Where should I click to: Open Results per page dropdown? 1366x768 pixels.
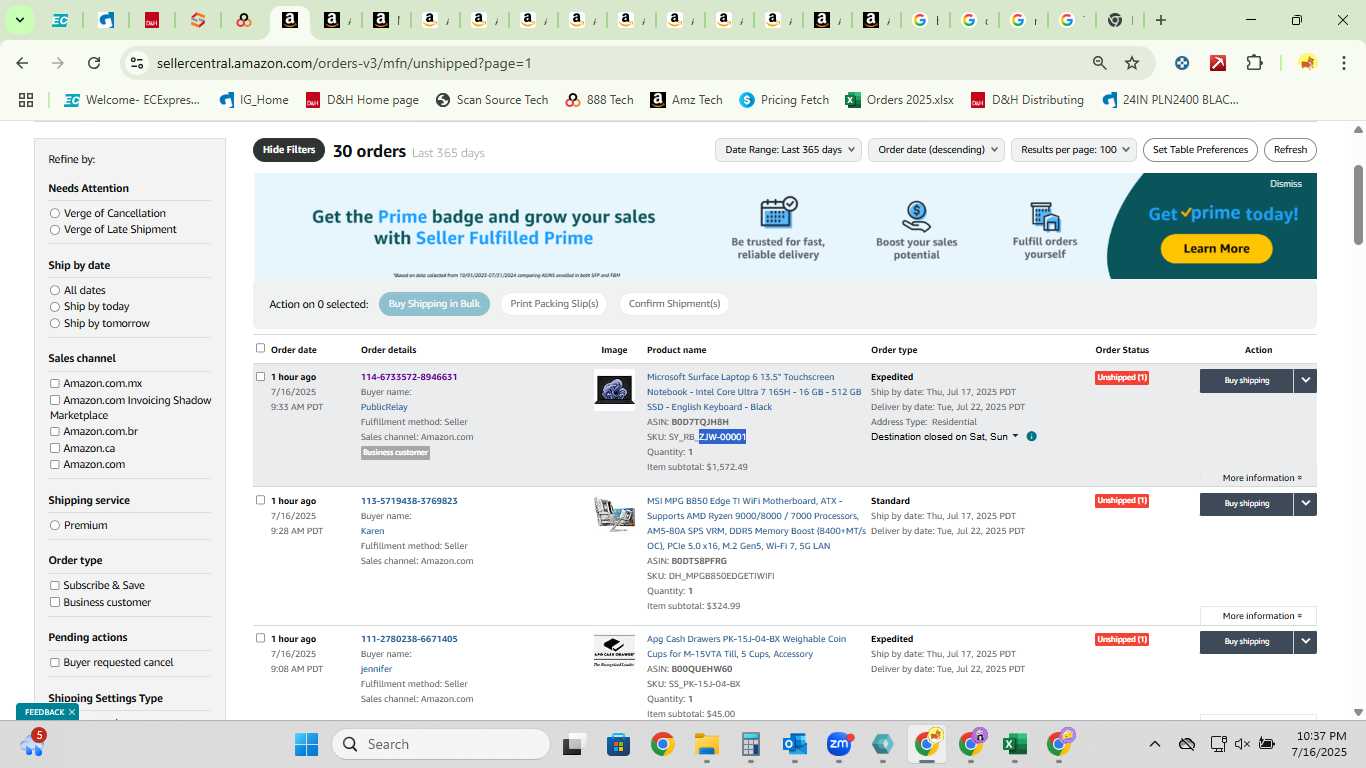point(1073,150)
